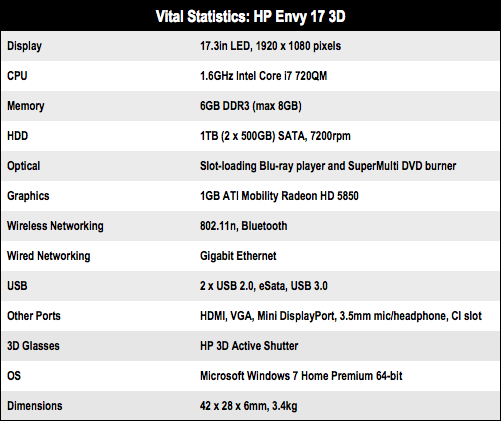
Task: Click the 1TB SATA 7200rpm value
Action: pyautogui.click(x=275, y=136)
